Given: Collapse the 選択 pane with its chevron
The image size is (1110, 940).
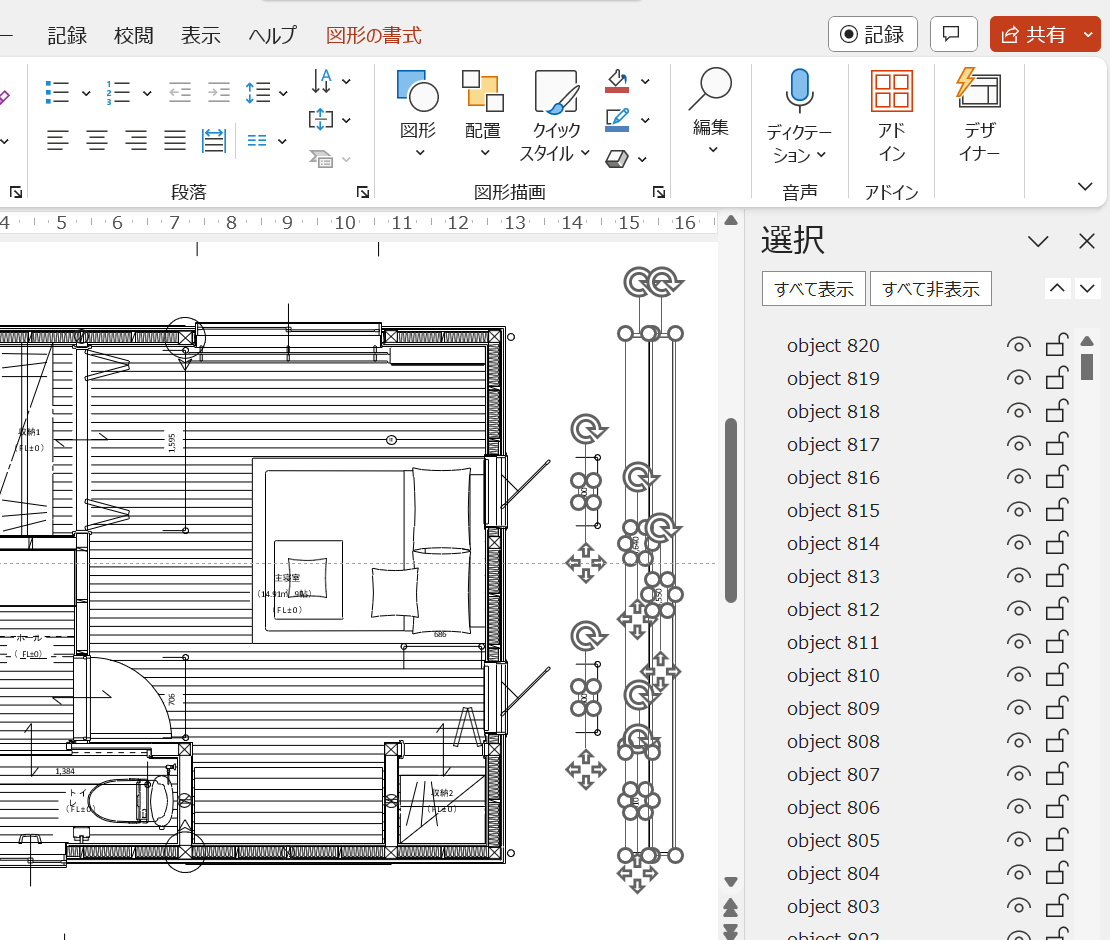Looking at the screenshot, I should click(1038, 241).
